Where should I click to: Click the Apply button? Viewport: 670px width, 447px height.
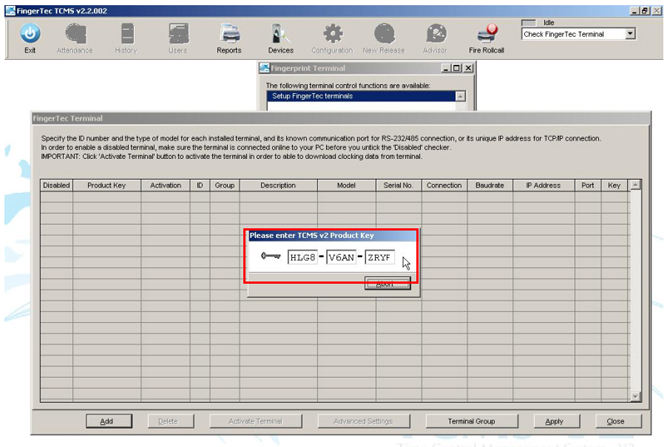[x=556, y=421]
